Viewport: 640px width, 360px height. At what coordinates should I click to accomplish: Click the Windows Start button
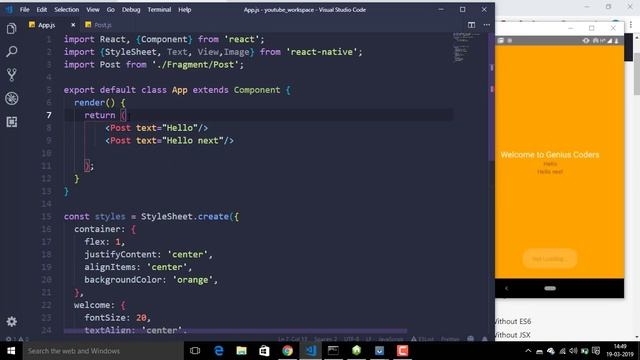(11, 351)
